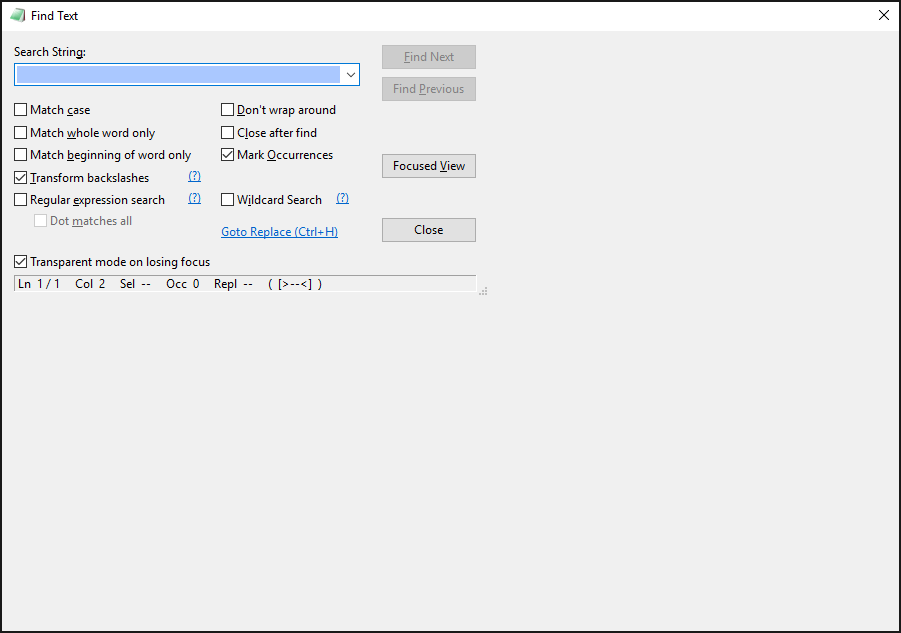Click the resize grip next to status bar
The image size is (901, 633).
coord(483,291)
